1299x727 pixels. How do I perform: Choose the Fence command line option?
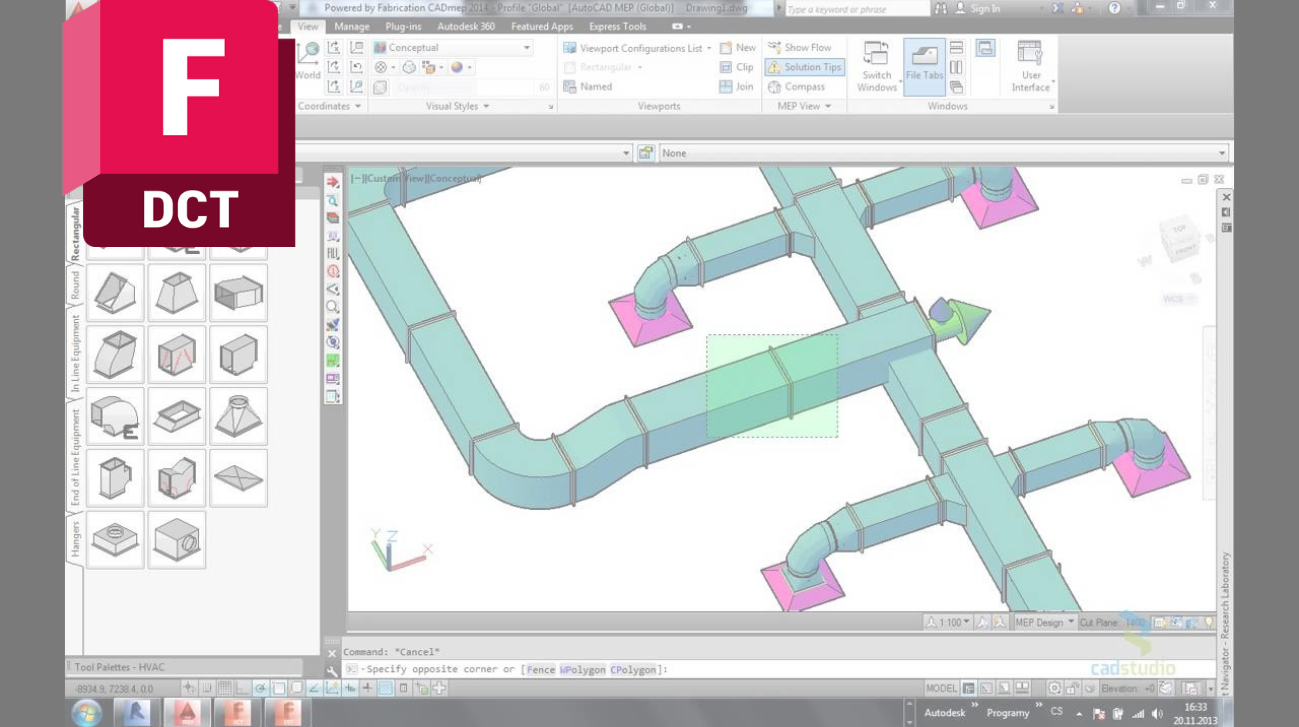tap(540, 670)
